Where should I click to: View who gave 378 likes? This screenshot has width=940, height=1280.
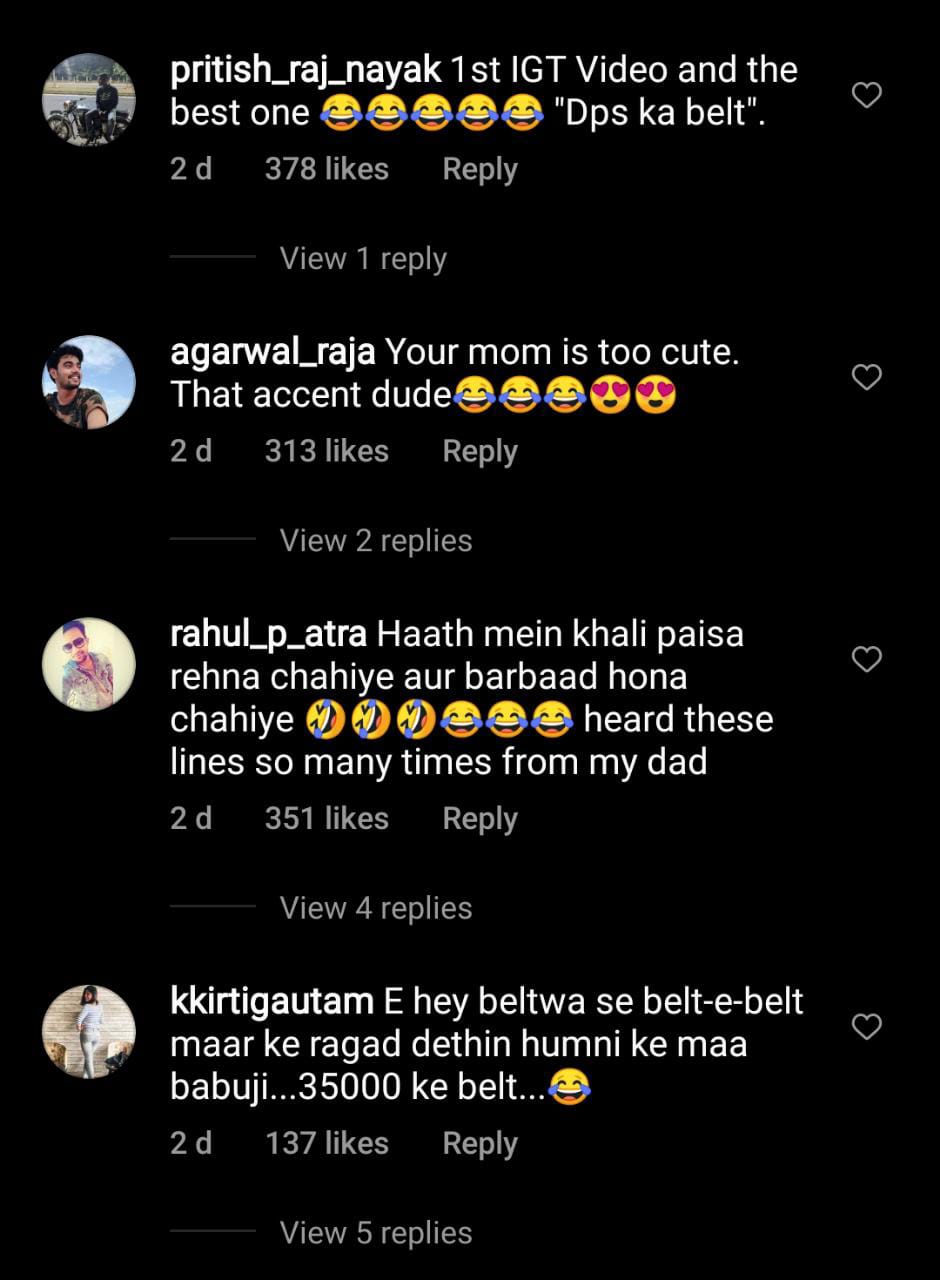326,170
